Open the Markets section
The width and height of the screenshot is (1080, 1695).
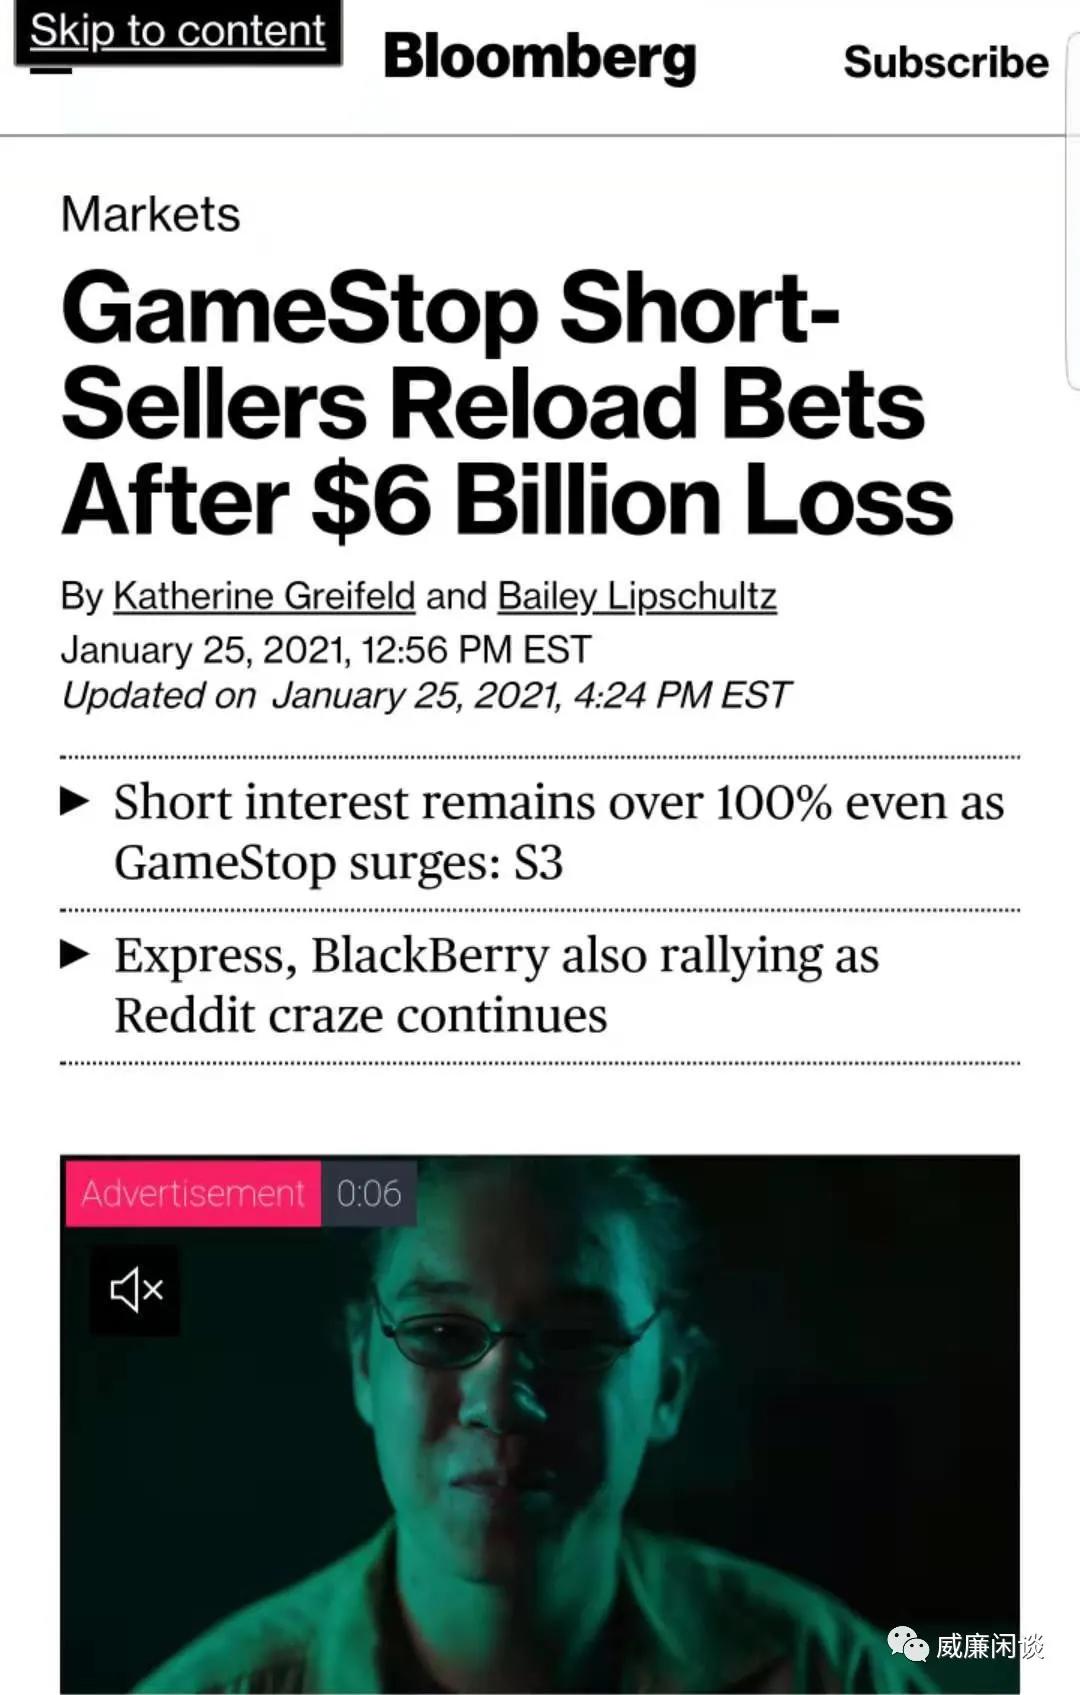click(150, 214)
